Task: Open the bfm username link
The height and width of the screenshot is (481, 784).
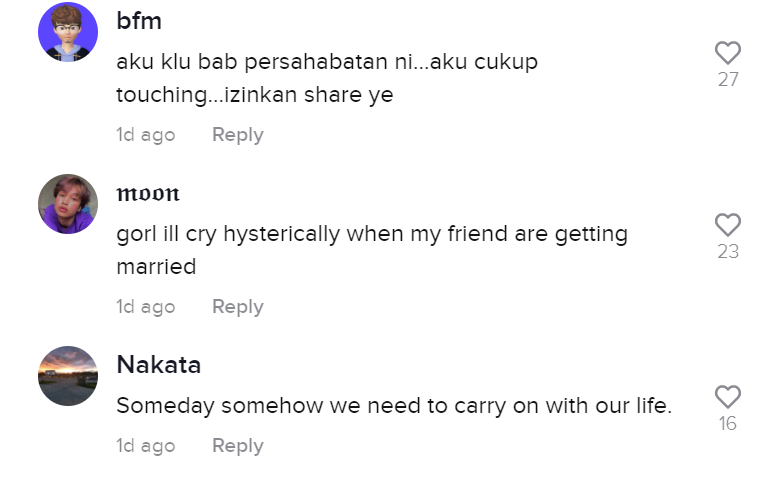Action: (139, 21)
